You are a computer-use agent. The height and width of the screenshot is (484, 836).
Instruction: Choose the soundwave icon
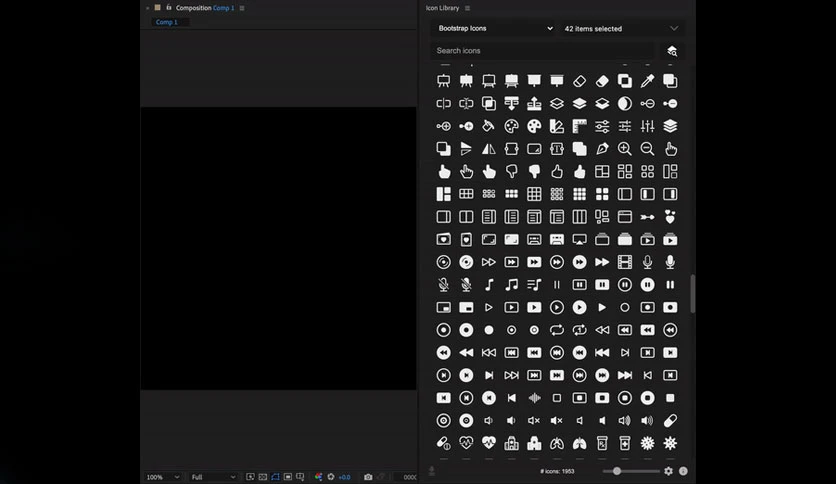tap(534, 398)
